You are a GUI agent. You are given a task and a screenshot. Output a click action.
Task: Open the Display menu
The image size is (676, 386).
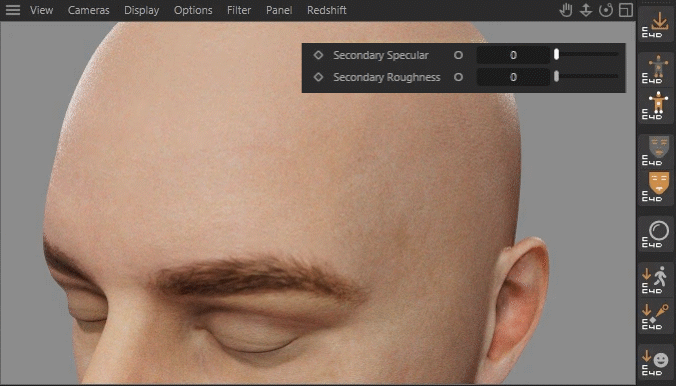tap(141, 10)
